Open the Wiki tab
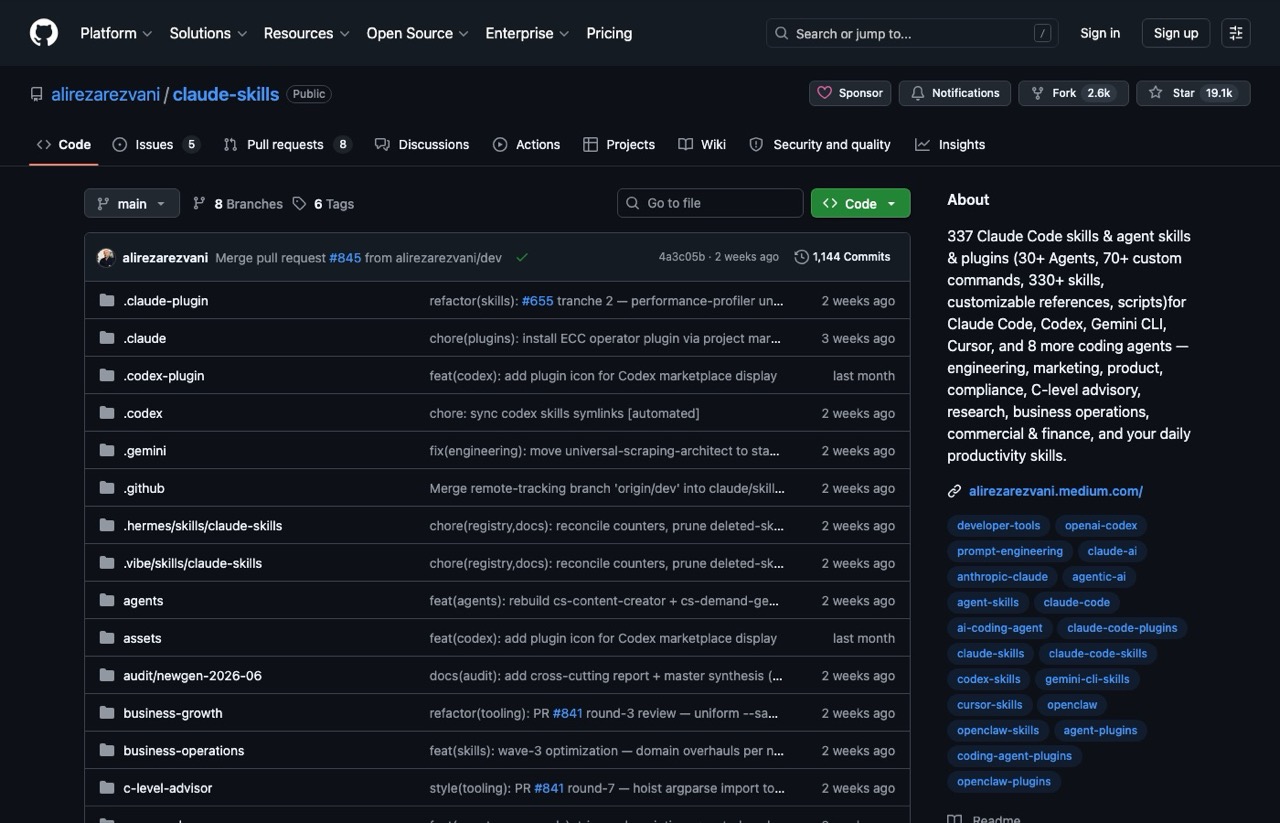Image resolution: width=1280 pixels, height=823 pixels. click(x=702, y=144)
